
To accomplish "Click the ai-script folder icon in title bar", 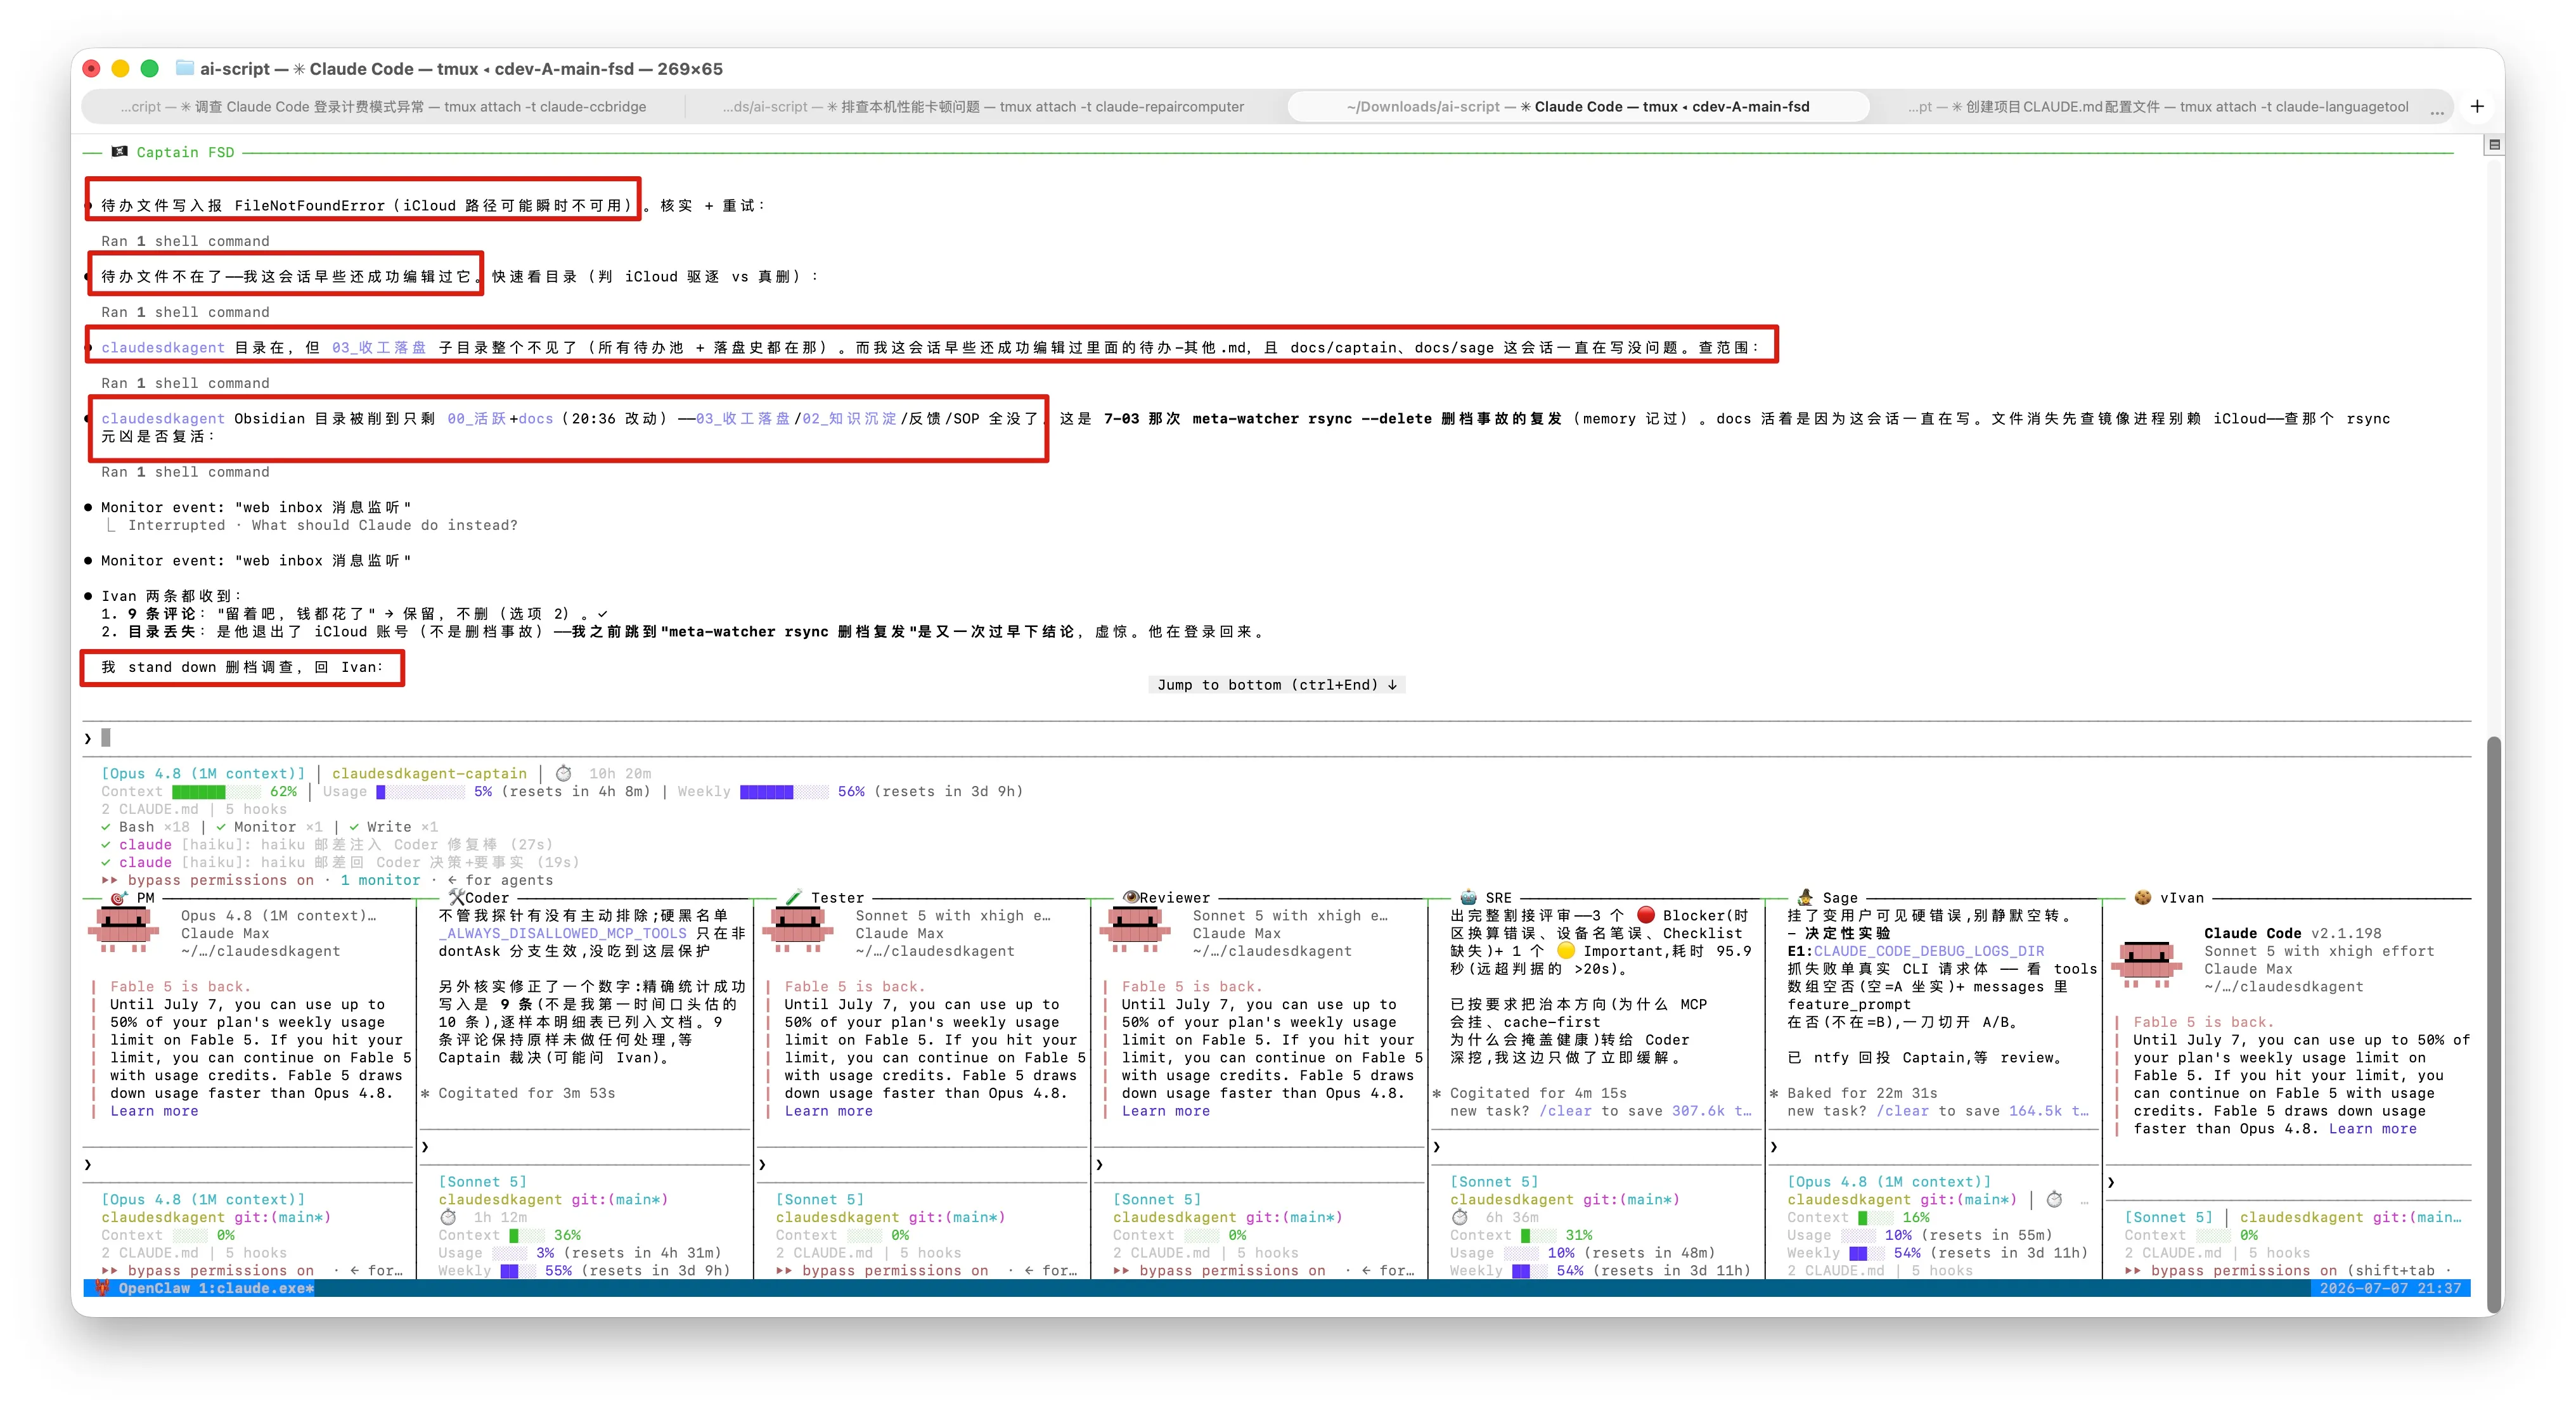I will pyautogui.click(x=184, y=68).
